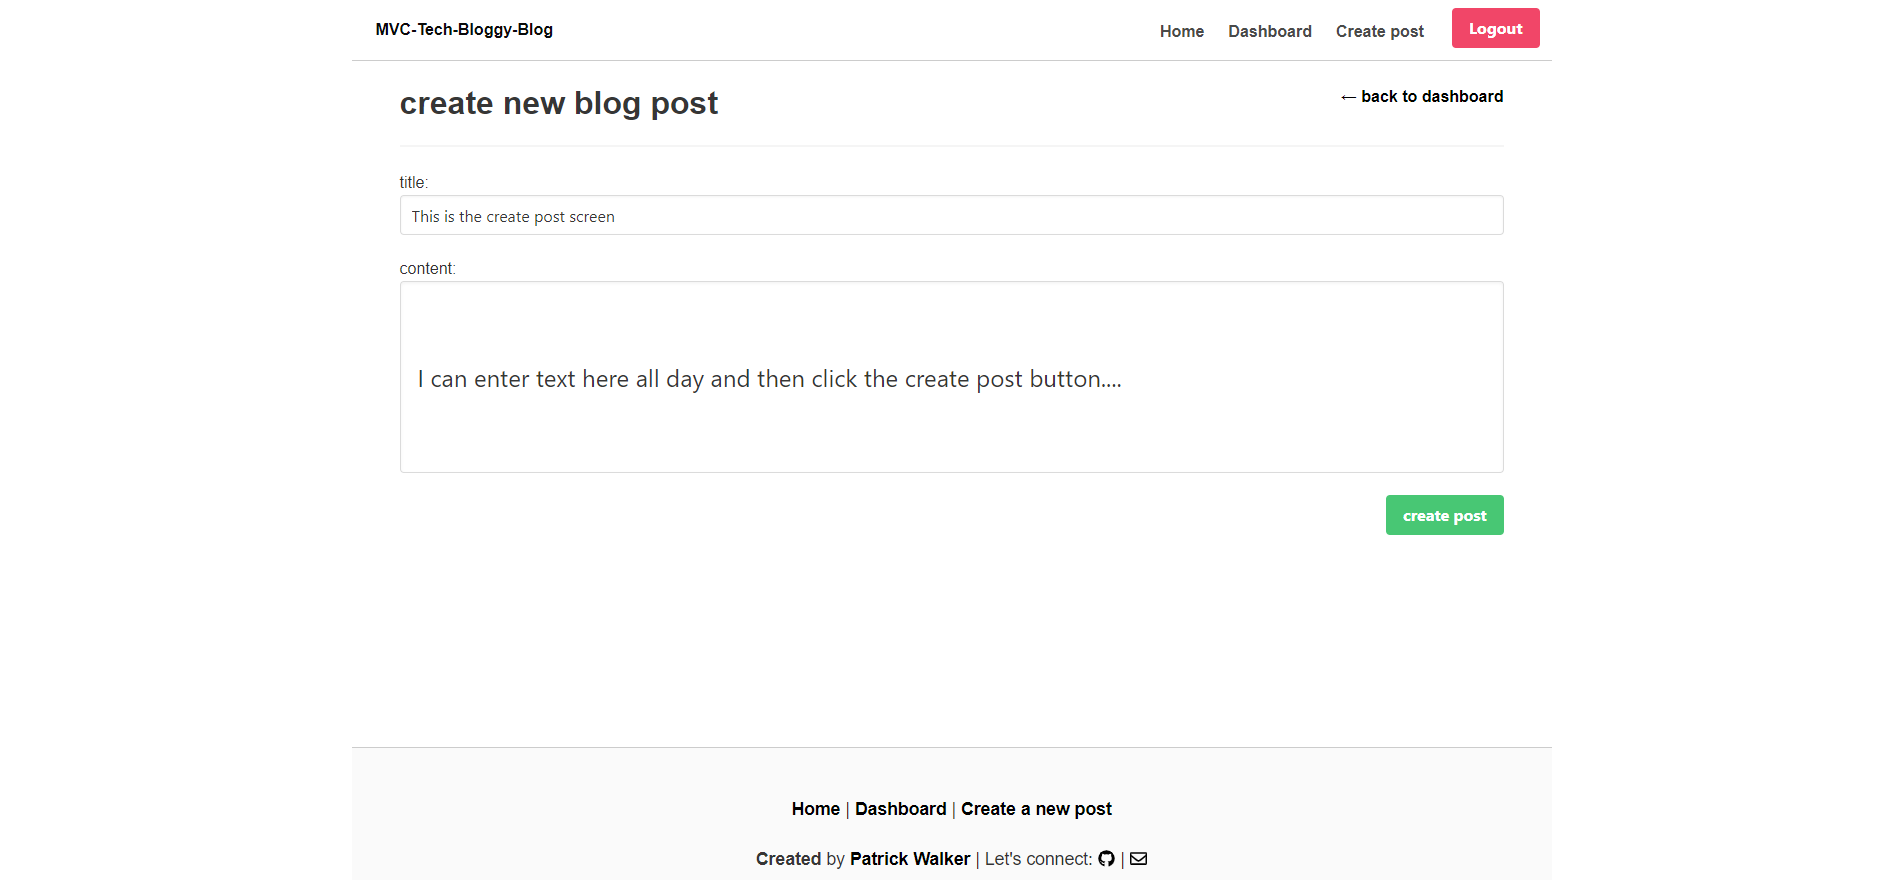Click the left arrow before 'back to dashboard'
The image size is (1903, 880).
[x=1348, y=97]
